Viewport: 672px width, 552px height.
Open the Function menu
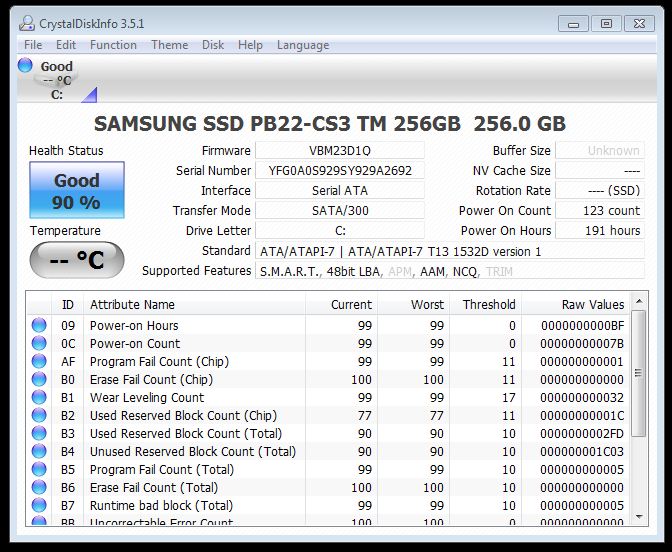click(113, 45)
